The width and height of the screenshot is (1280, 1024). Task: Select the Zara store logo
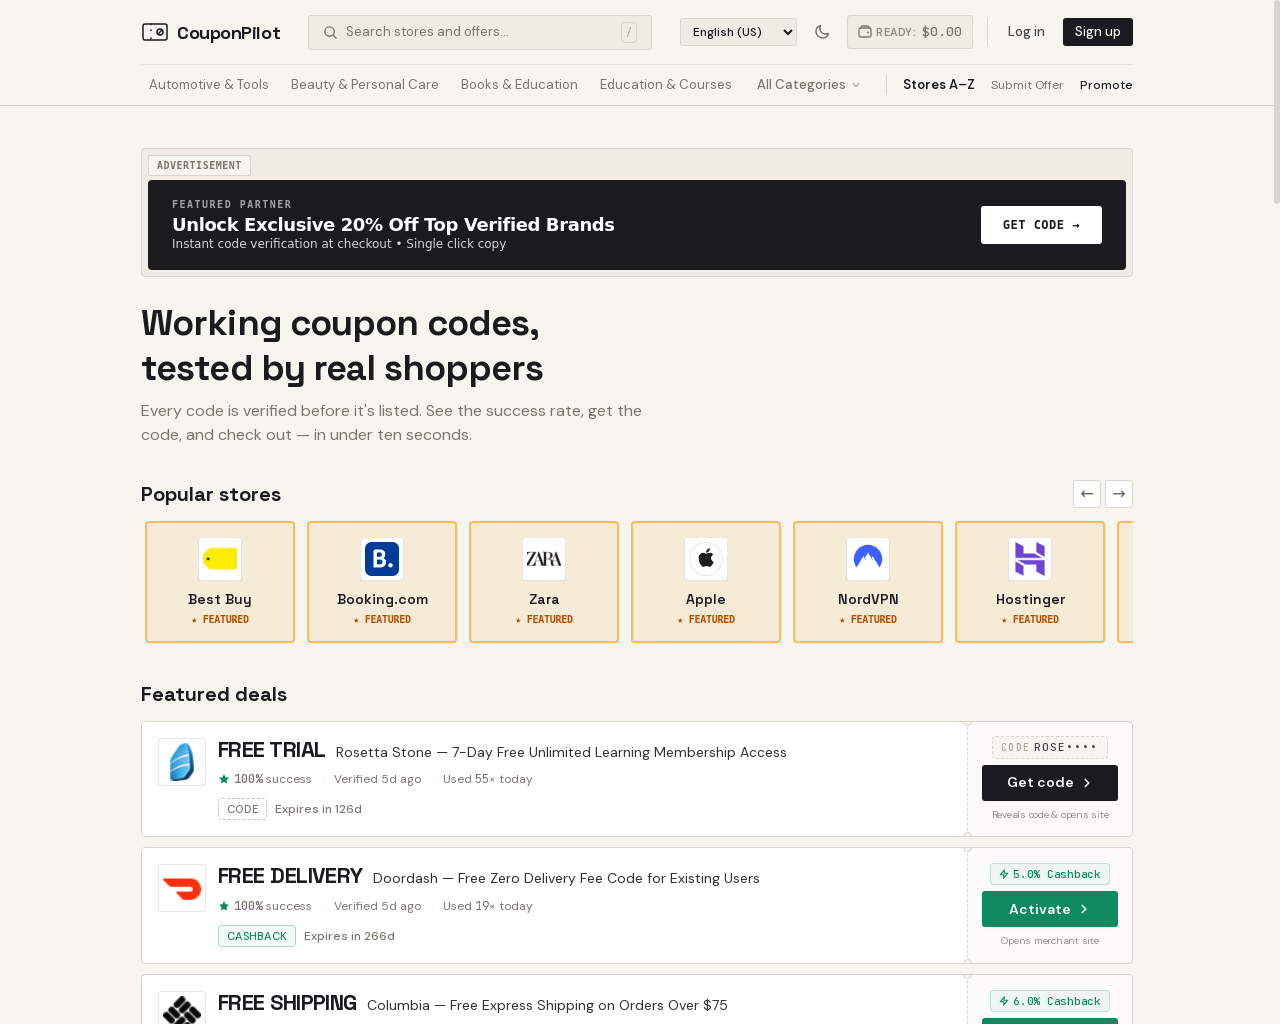click(544, 559)
